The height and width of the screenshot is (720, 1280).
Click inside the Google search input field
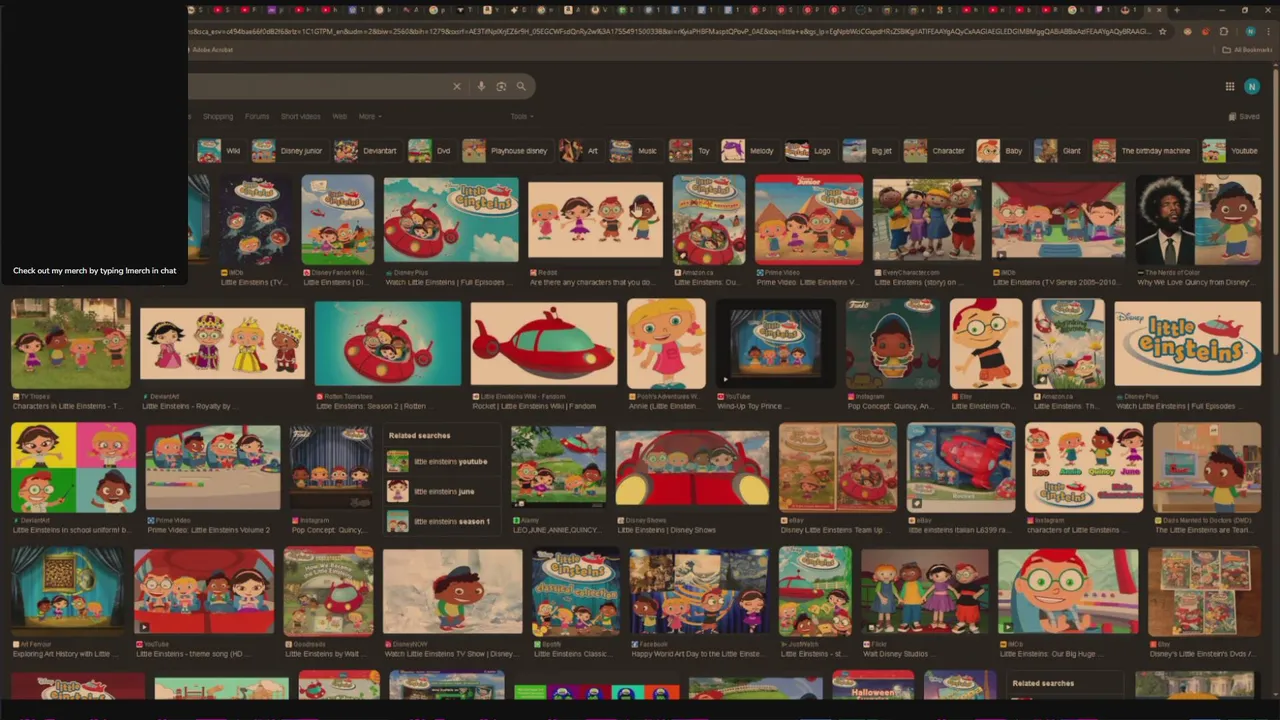point(318,87)
